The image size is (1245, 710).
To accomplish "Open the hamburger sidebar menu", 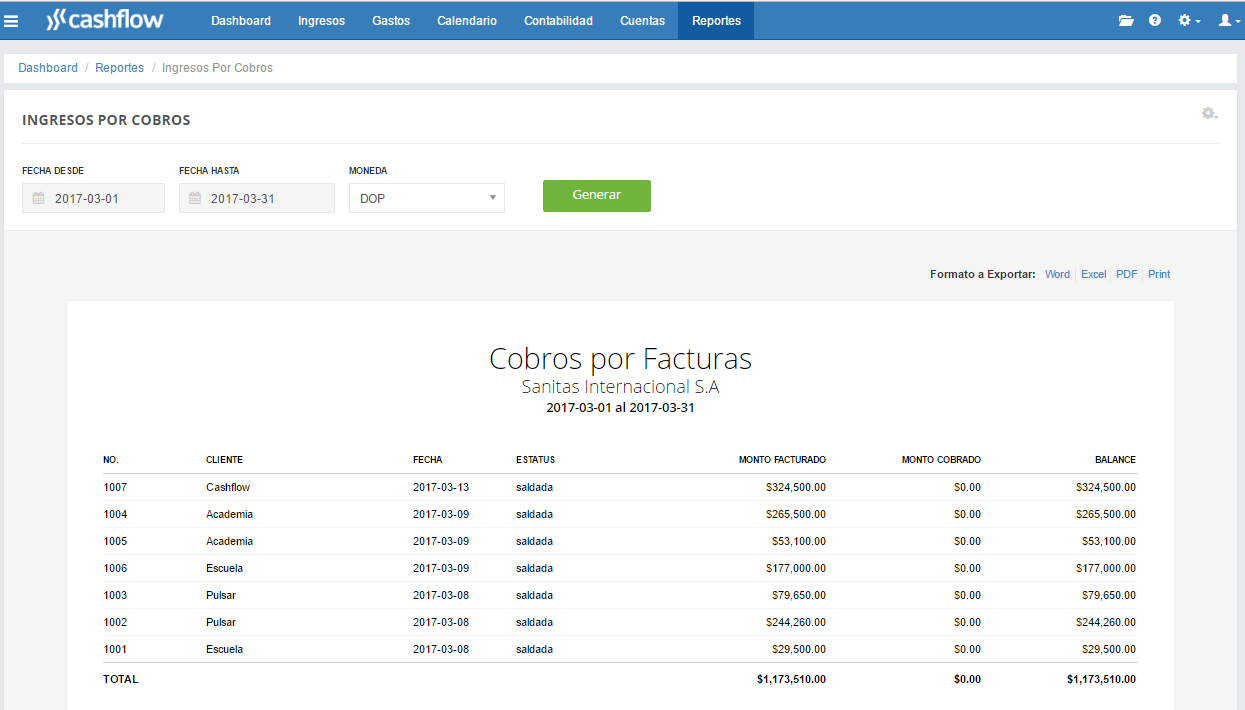I will 12,20.
